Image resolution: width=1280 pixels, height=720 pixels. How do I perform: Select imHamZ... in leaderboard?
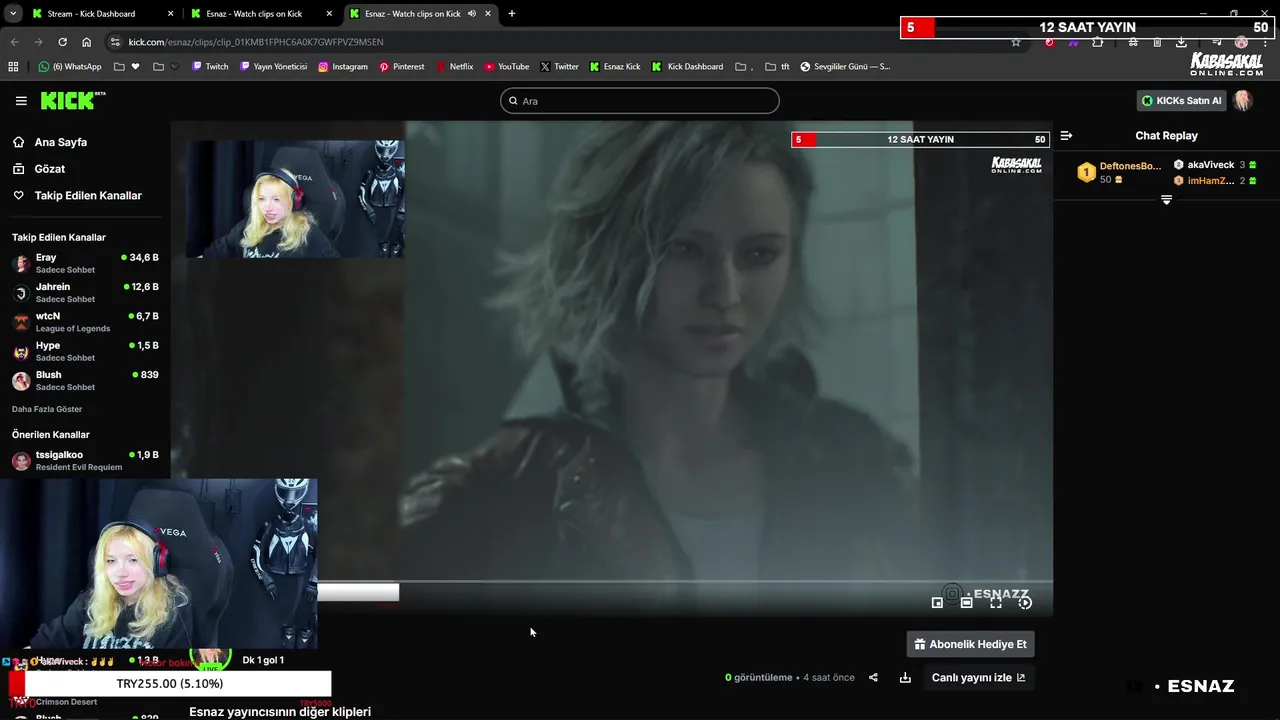coord(1215,181)
